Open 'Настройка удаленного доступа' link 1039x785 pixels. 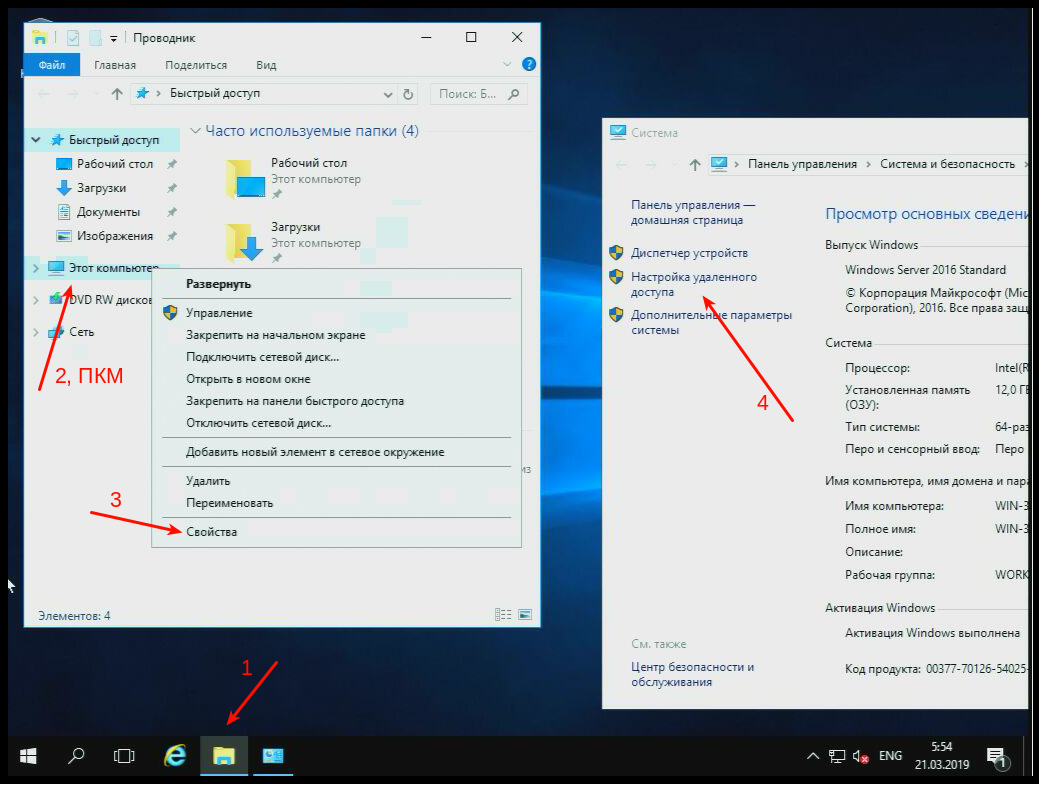[x=693, y=285]
